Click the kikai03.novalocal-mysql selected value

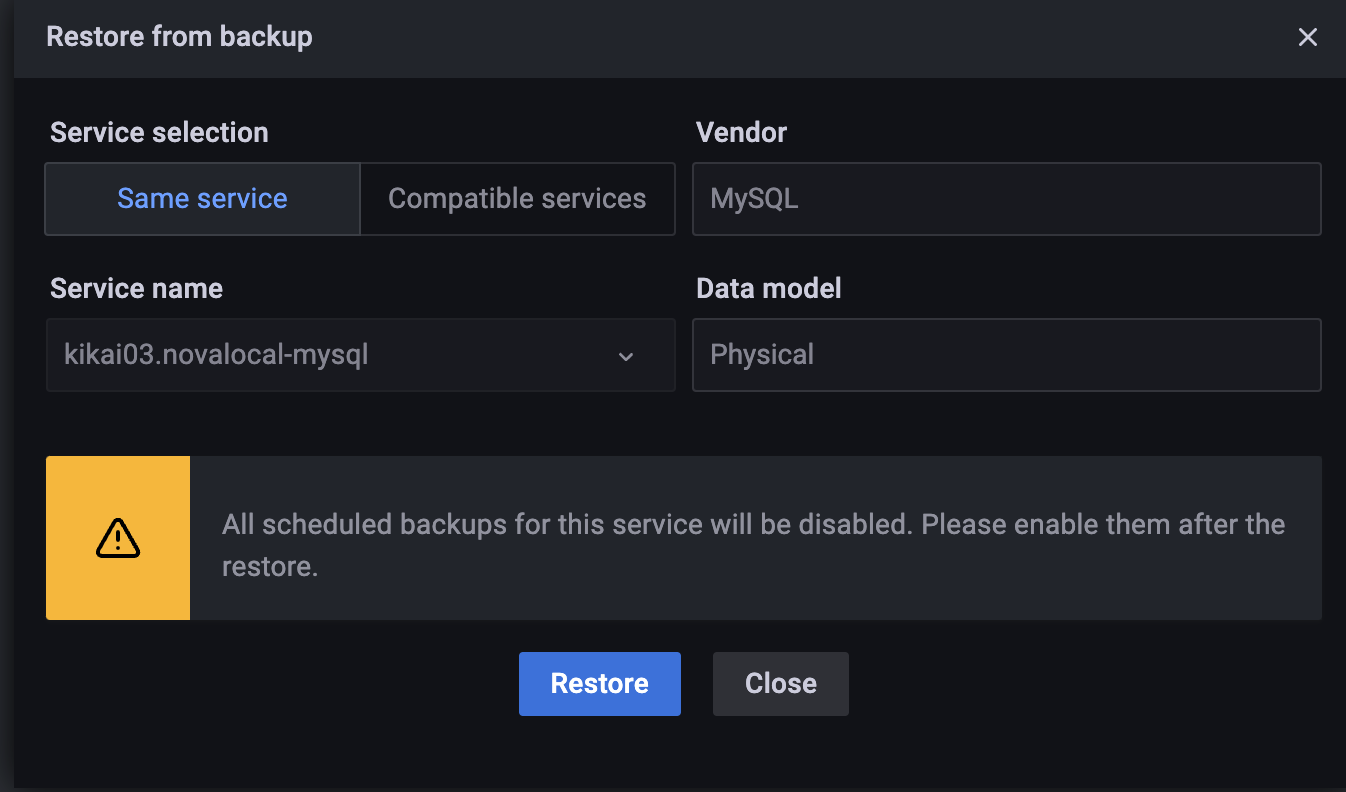pos(216,354)
